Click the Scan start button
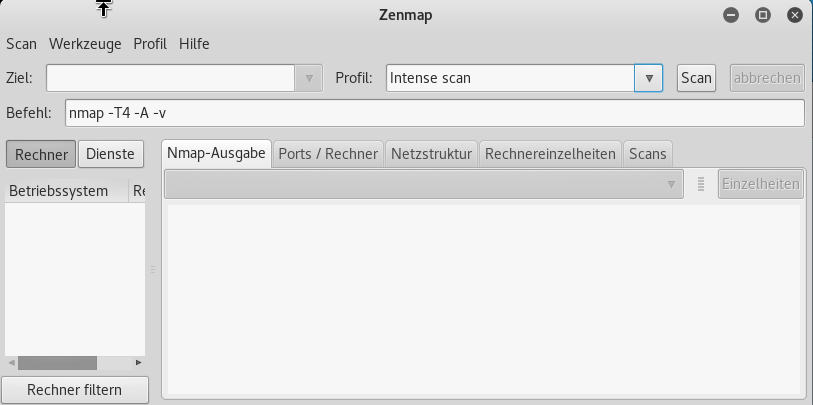This screenshot has width=813, height=405. click(x=696, y=78)
